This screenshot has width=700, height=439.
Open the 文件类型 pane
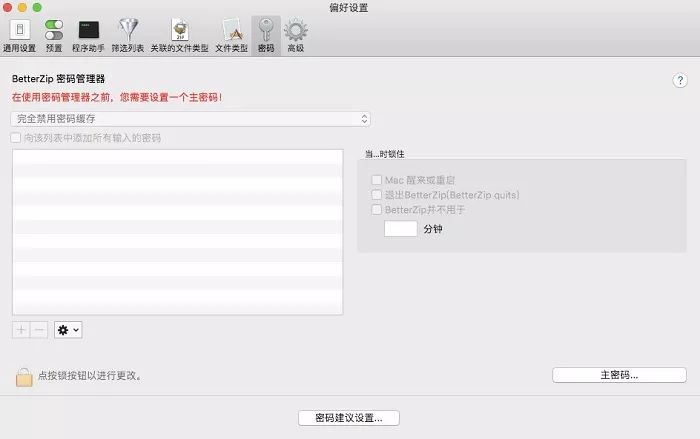(x=231, y=36)
